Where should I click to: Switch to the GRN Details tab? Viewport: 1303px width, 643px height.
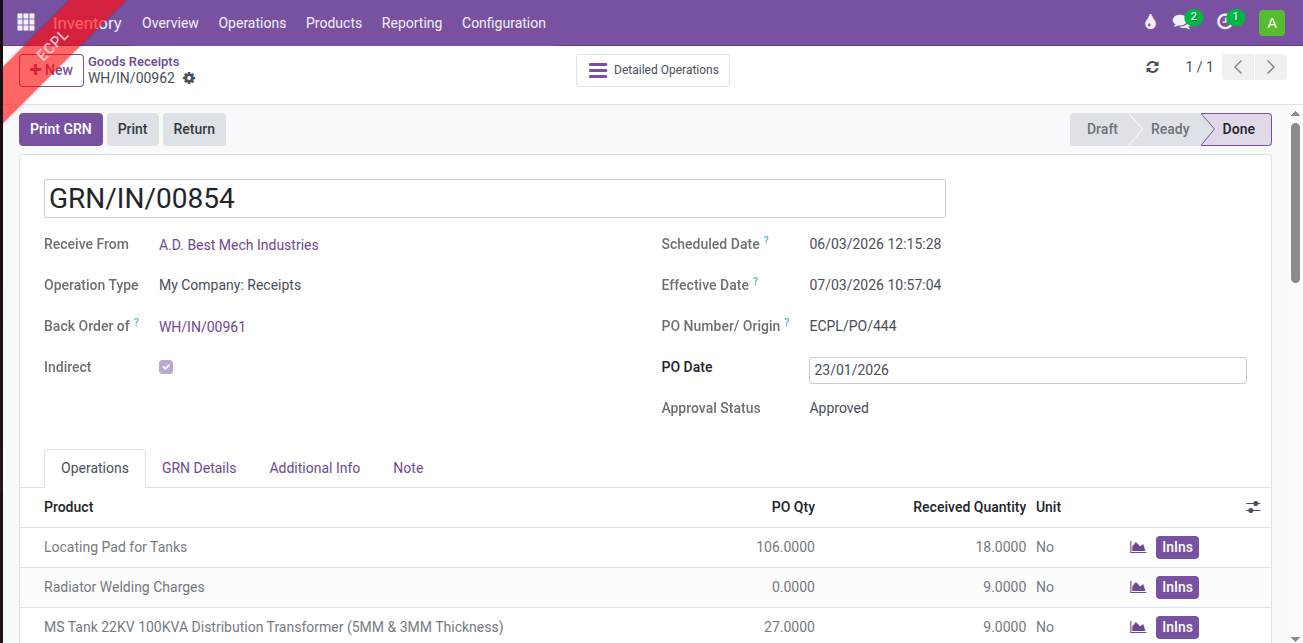(199, 468)
